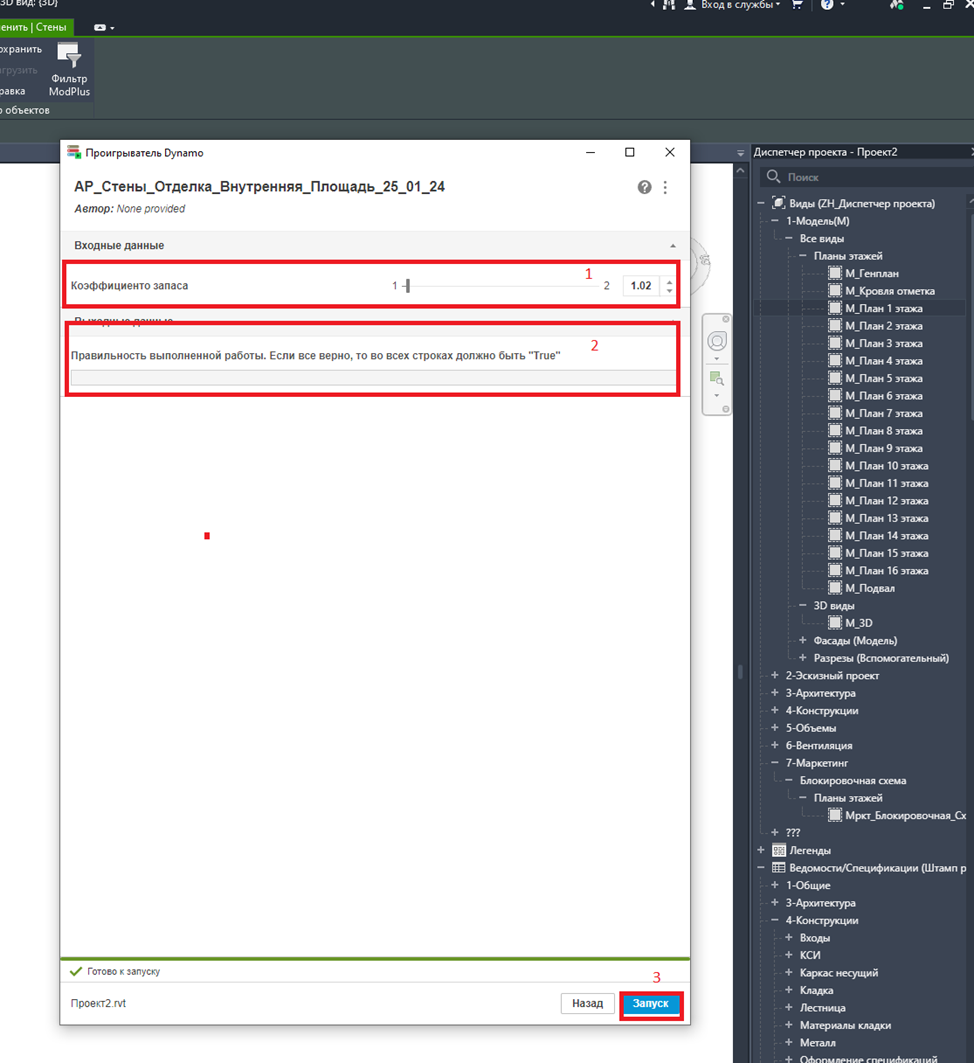
Task: Click the blue help question-mark icon in title bar
Action: click(x=827, y=5)
